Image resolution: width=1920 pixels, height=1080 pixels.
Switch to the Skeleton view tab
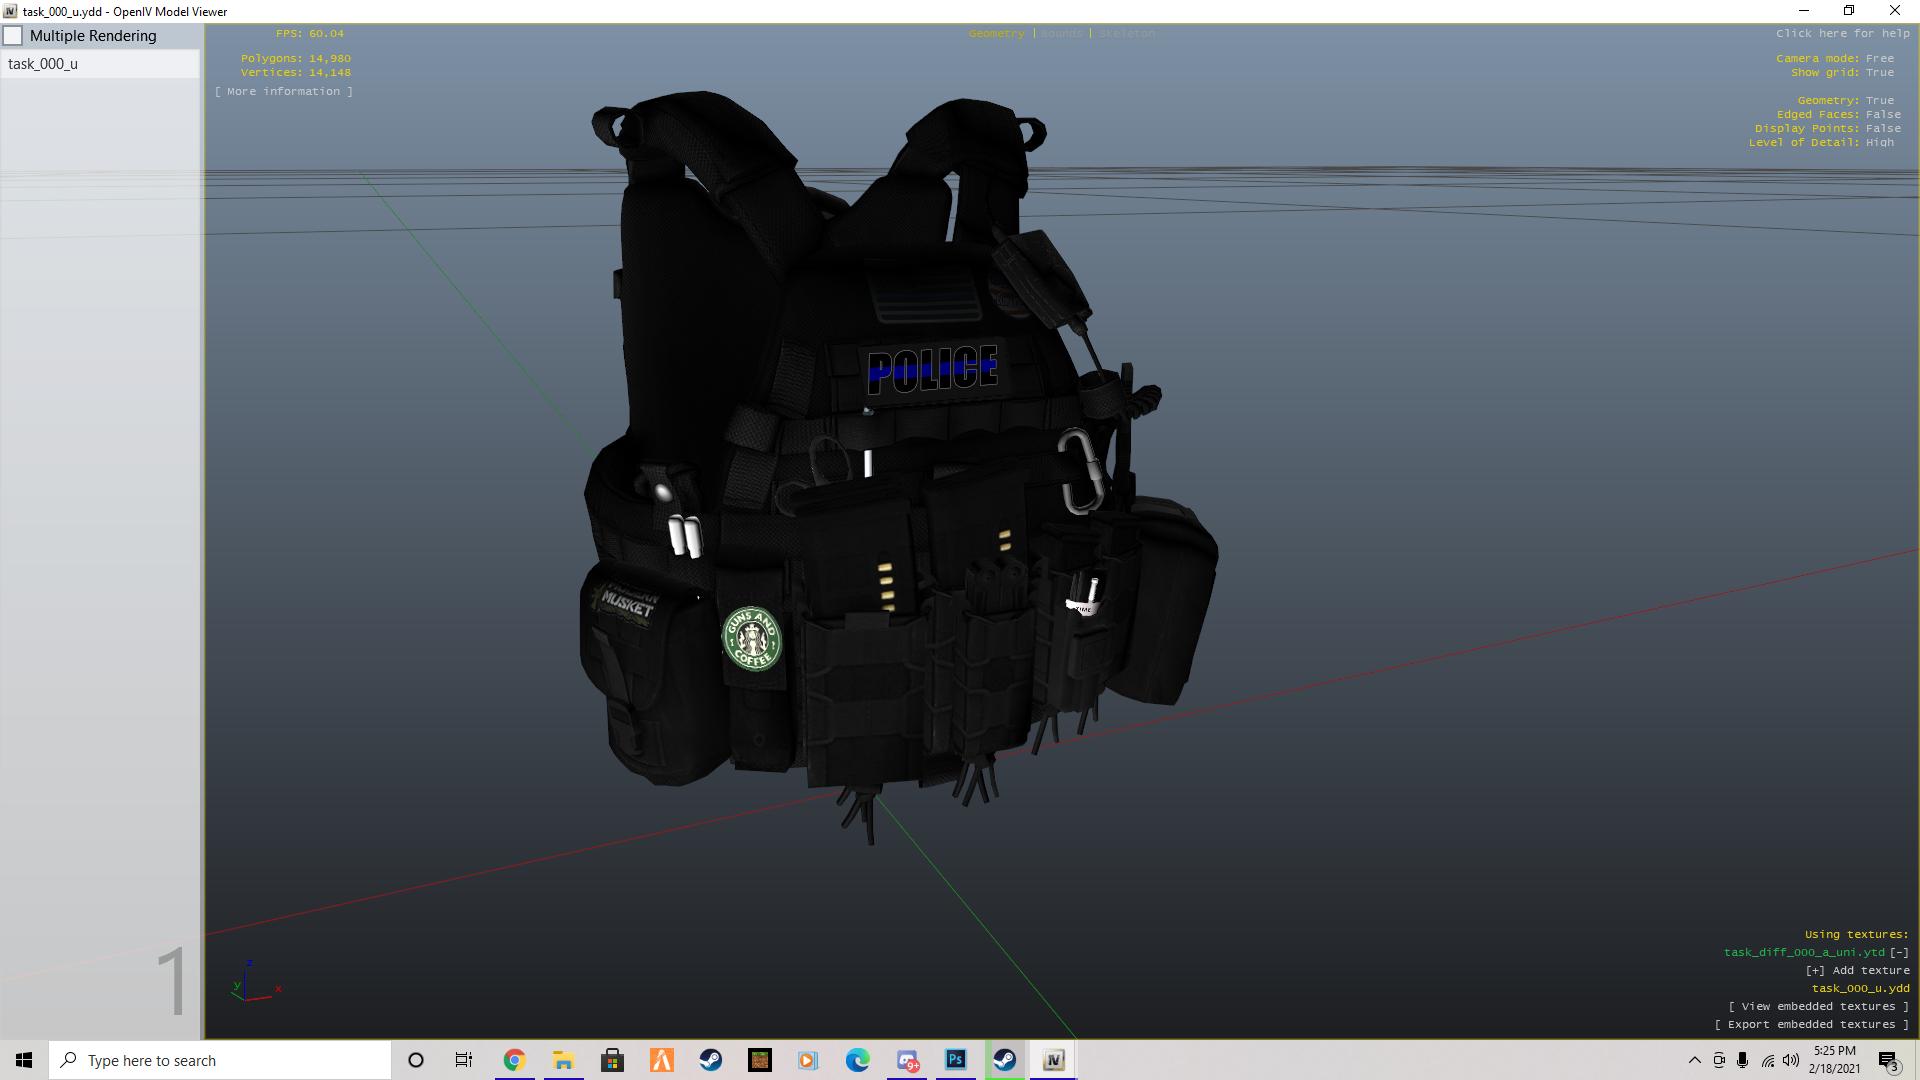1126,34
